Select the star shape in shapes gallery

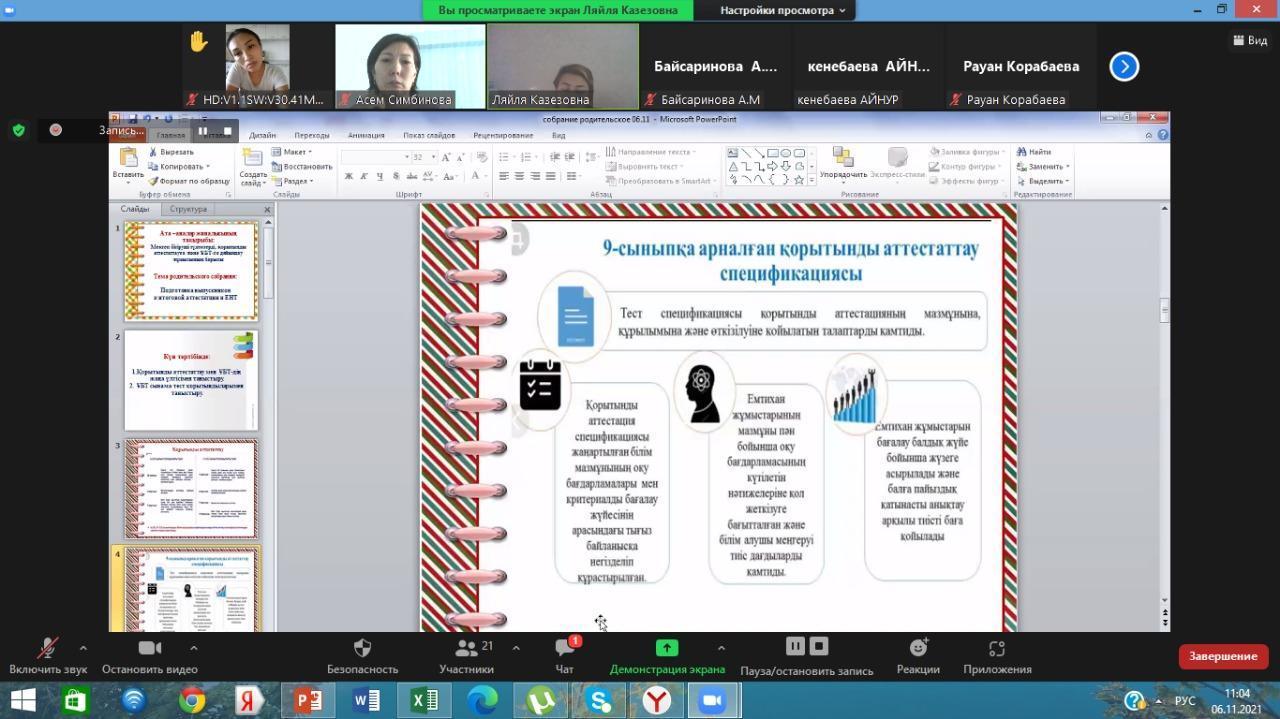(x=799, y=180)
